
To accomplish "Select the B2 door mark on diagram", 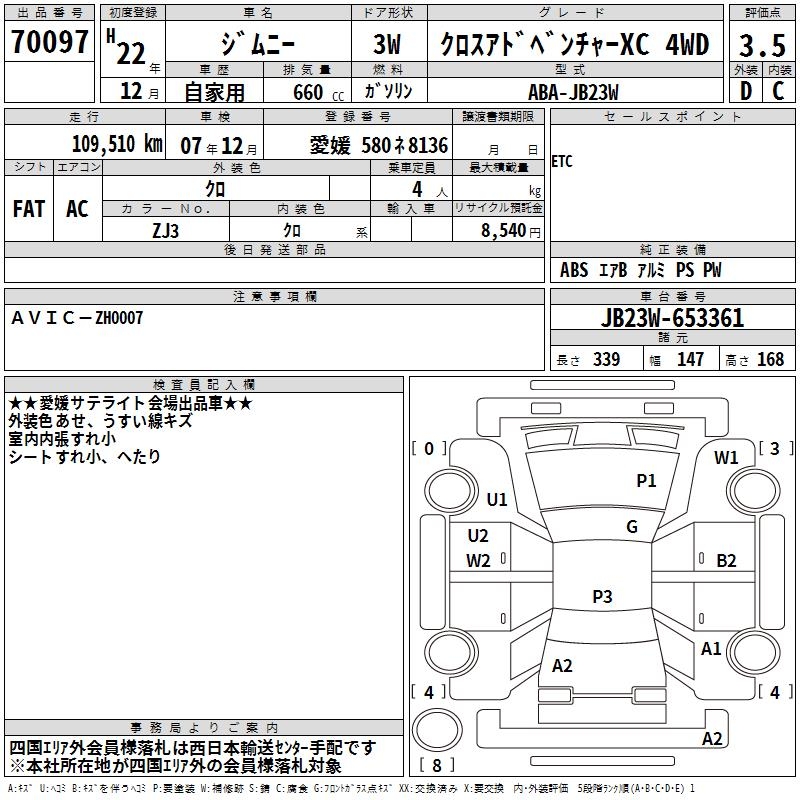I will click(726, 561).
